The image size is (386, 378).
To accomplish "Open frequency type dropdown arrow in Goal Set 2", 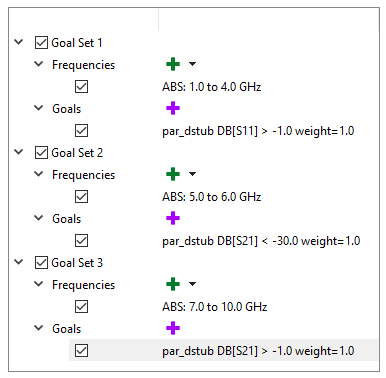I will (192, 174).
